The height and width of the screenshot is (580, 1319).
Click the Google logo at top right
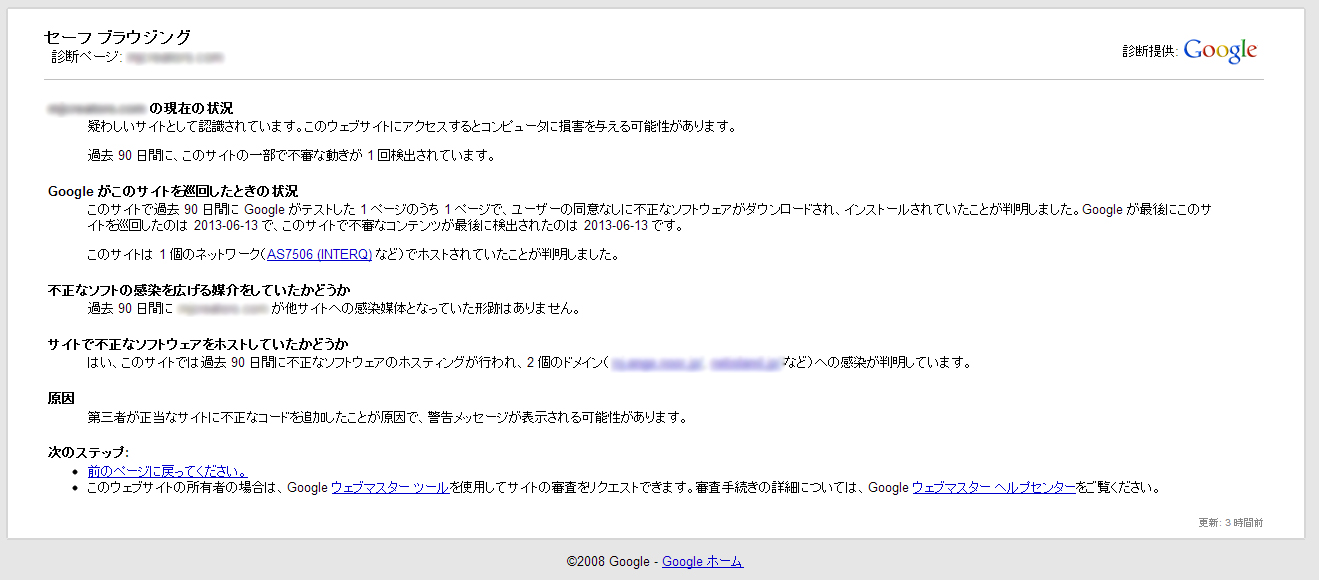tap(1220, 51)
